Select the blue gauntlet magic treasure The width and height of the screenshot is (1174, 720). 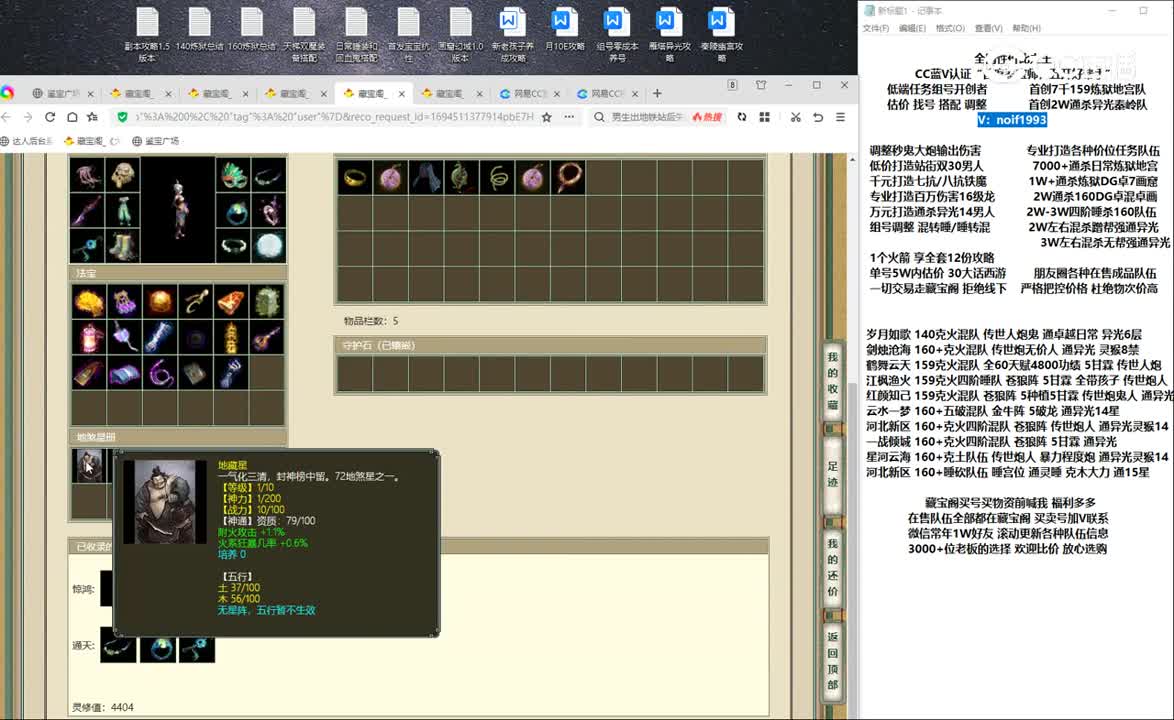[x=231, y=373]
